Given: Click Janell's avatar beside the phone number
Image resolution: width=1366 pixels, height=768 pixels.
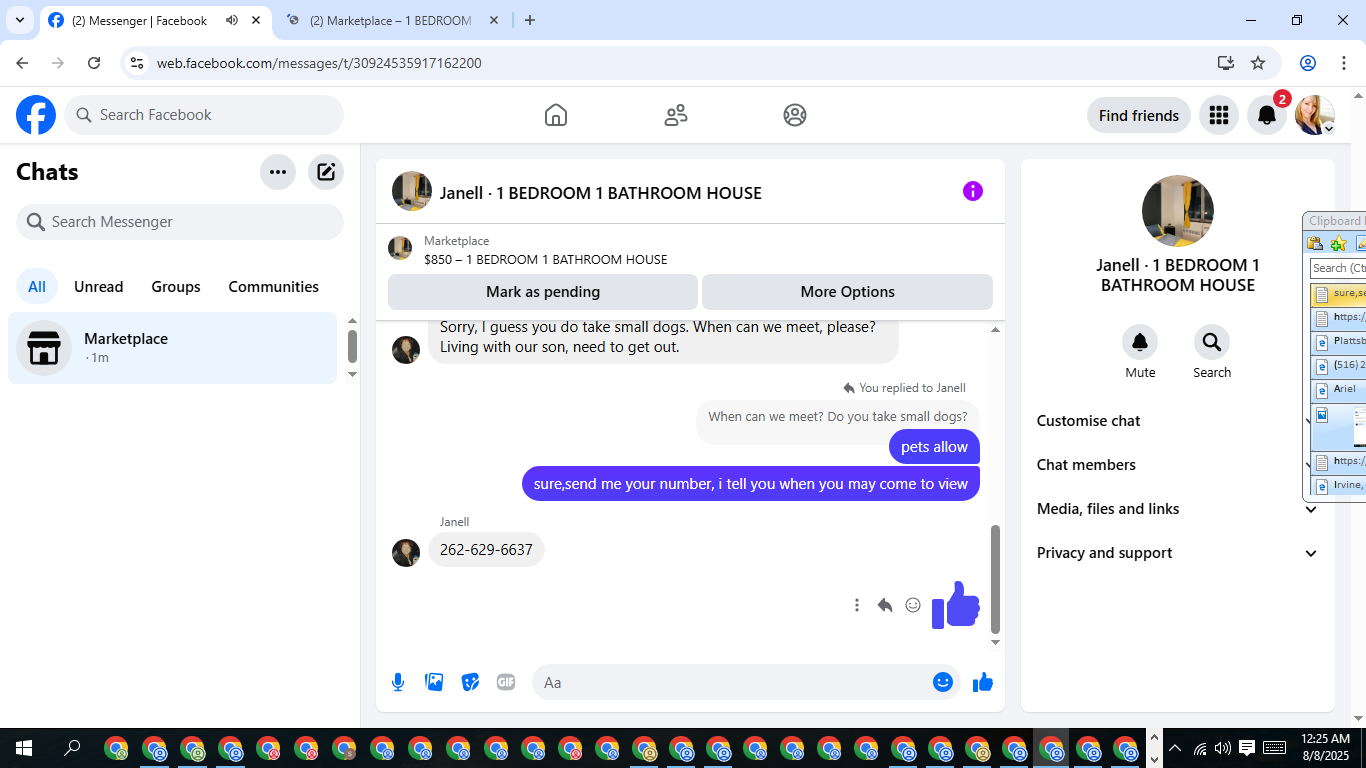Looking at the screenshot, I should pos(406,553).
